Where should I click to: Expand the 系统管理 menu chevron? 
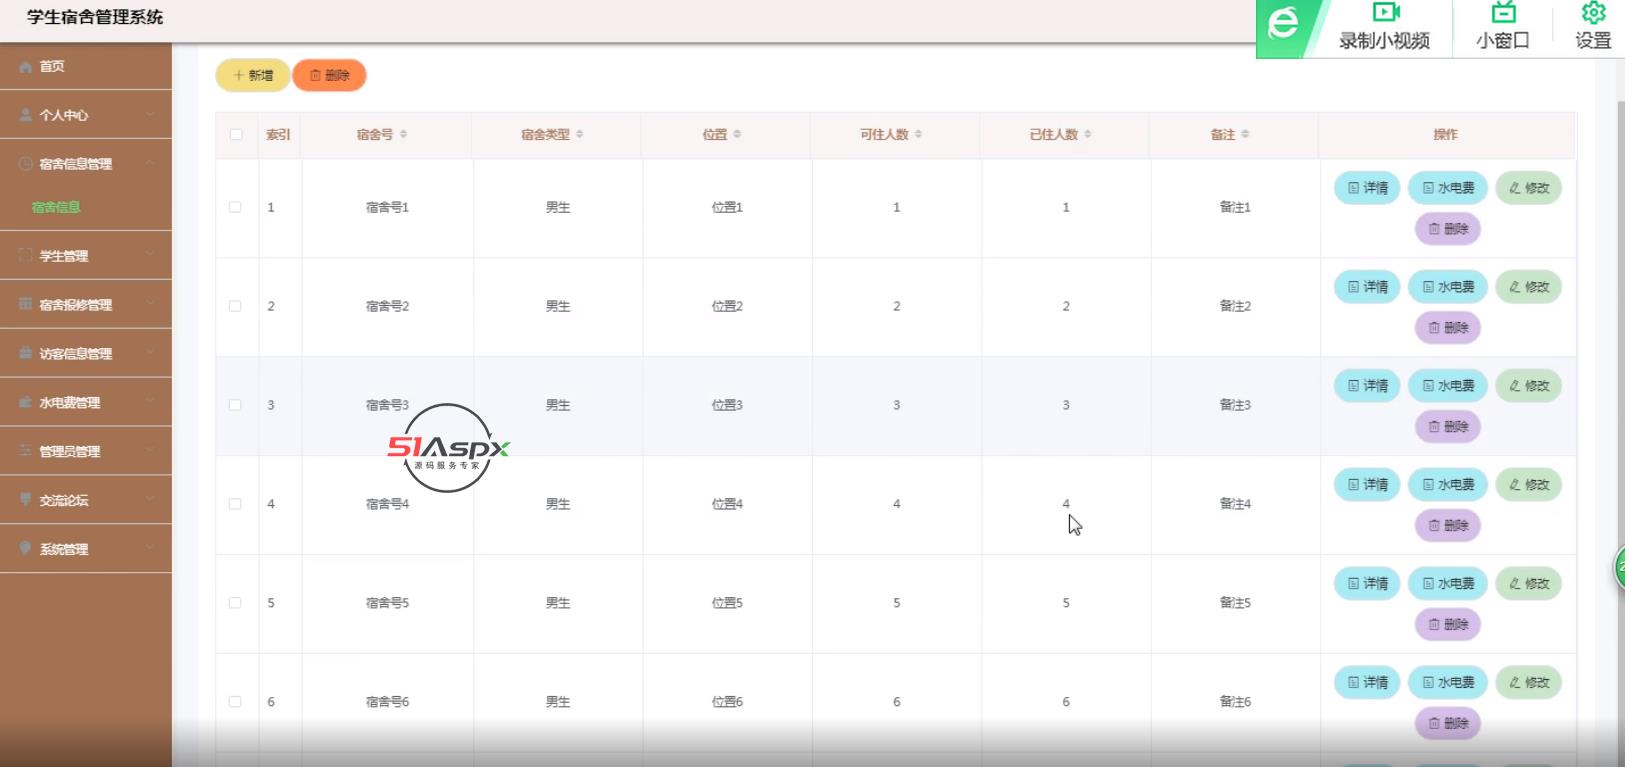[150, 549]
